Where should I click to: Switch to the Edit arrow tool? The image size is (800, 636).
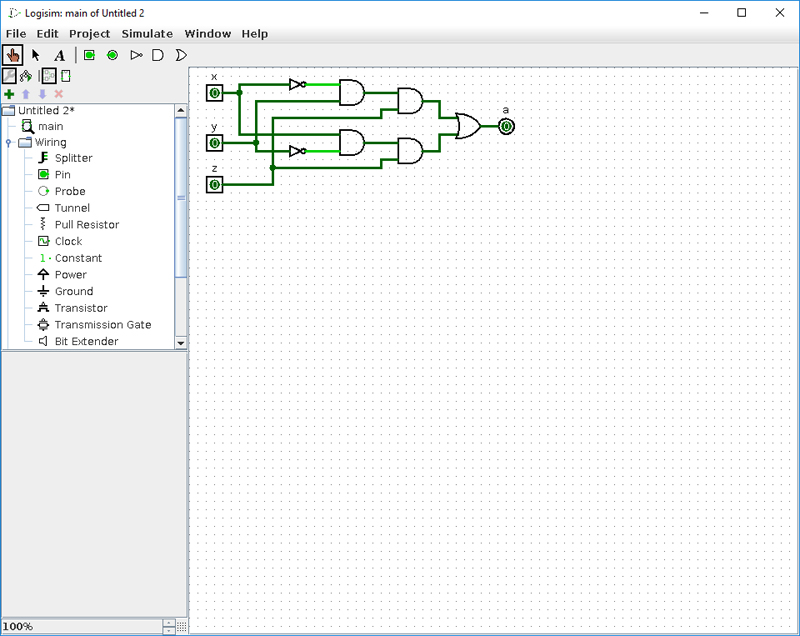point(35,55)
